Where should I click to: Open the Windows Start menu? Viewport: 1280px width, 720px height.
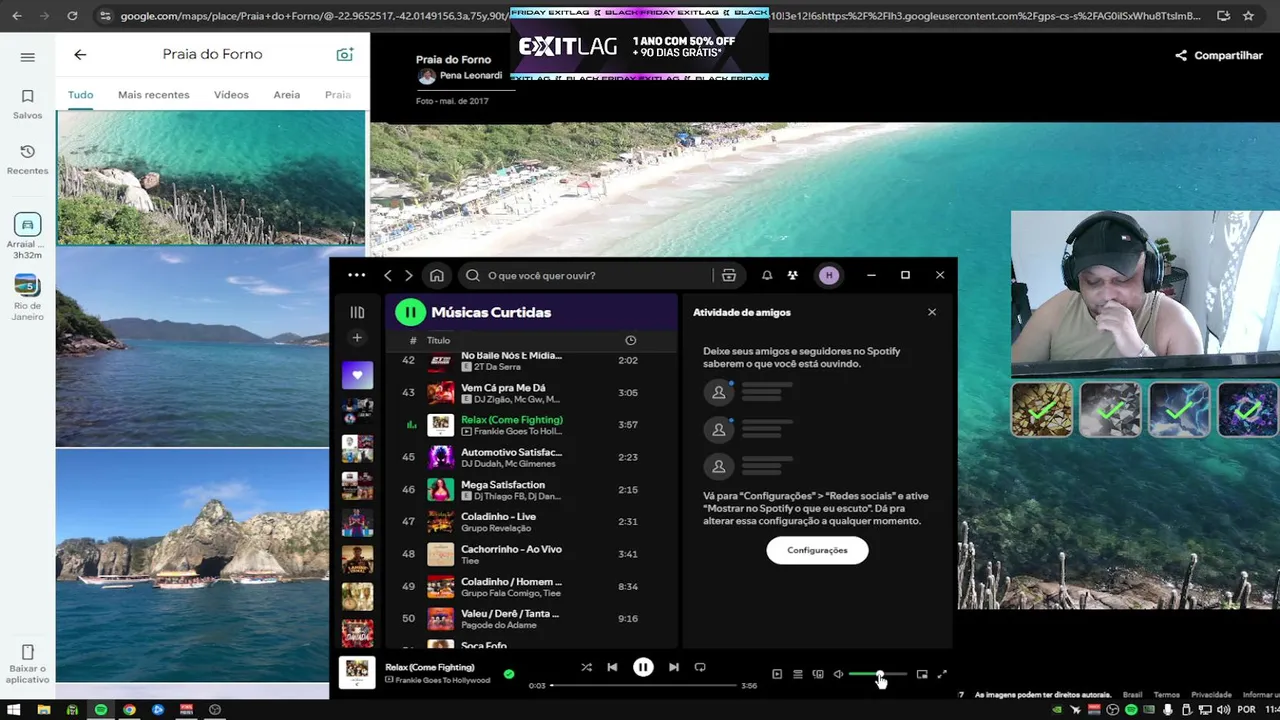pyautogui.click(x=15, y=709)
